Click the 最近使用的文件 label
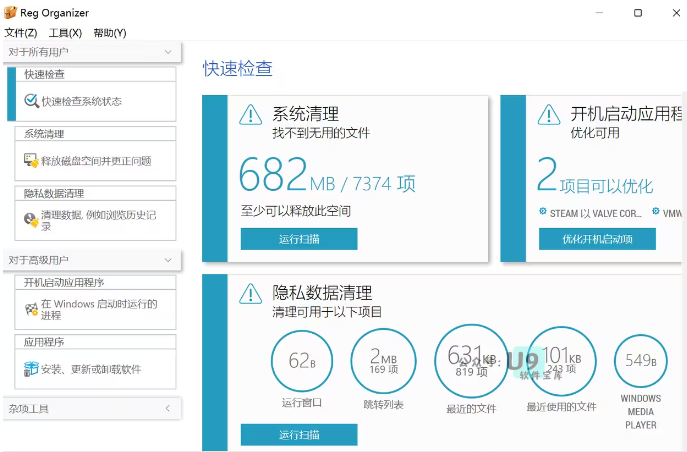 pyautogui.click(x=561, y=407)
